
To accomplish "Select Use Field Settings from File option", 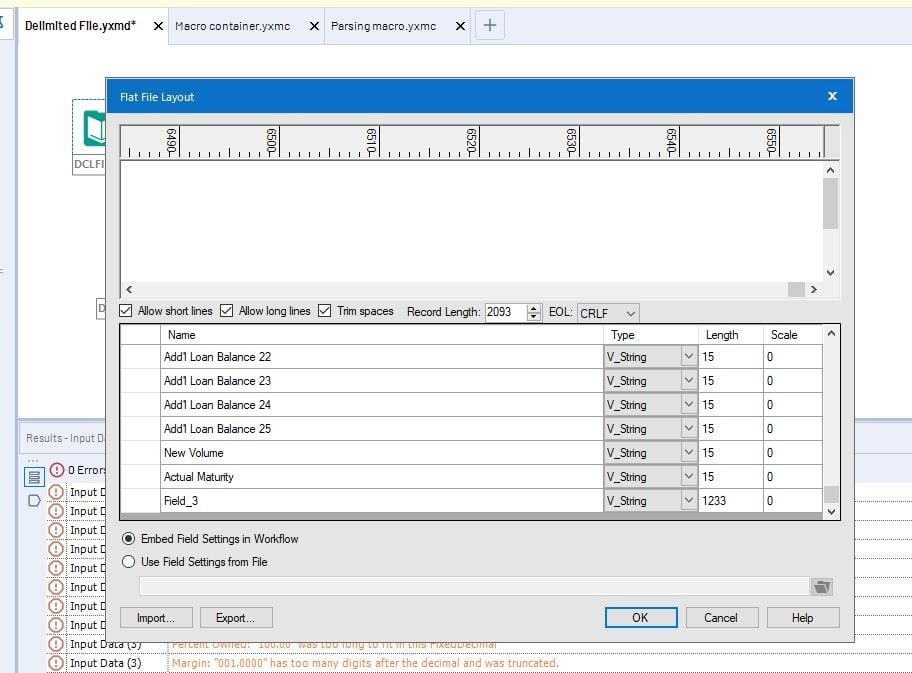I will click(127, 561).
